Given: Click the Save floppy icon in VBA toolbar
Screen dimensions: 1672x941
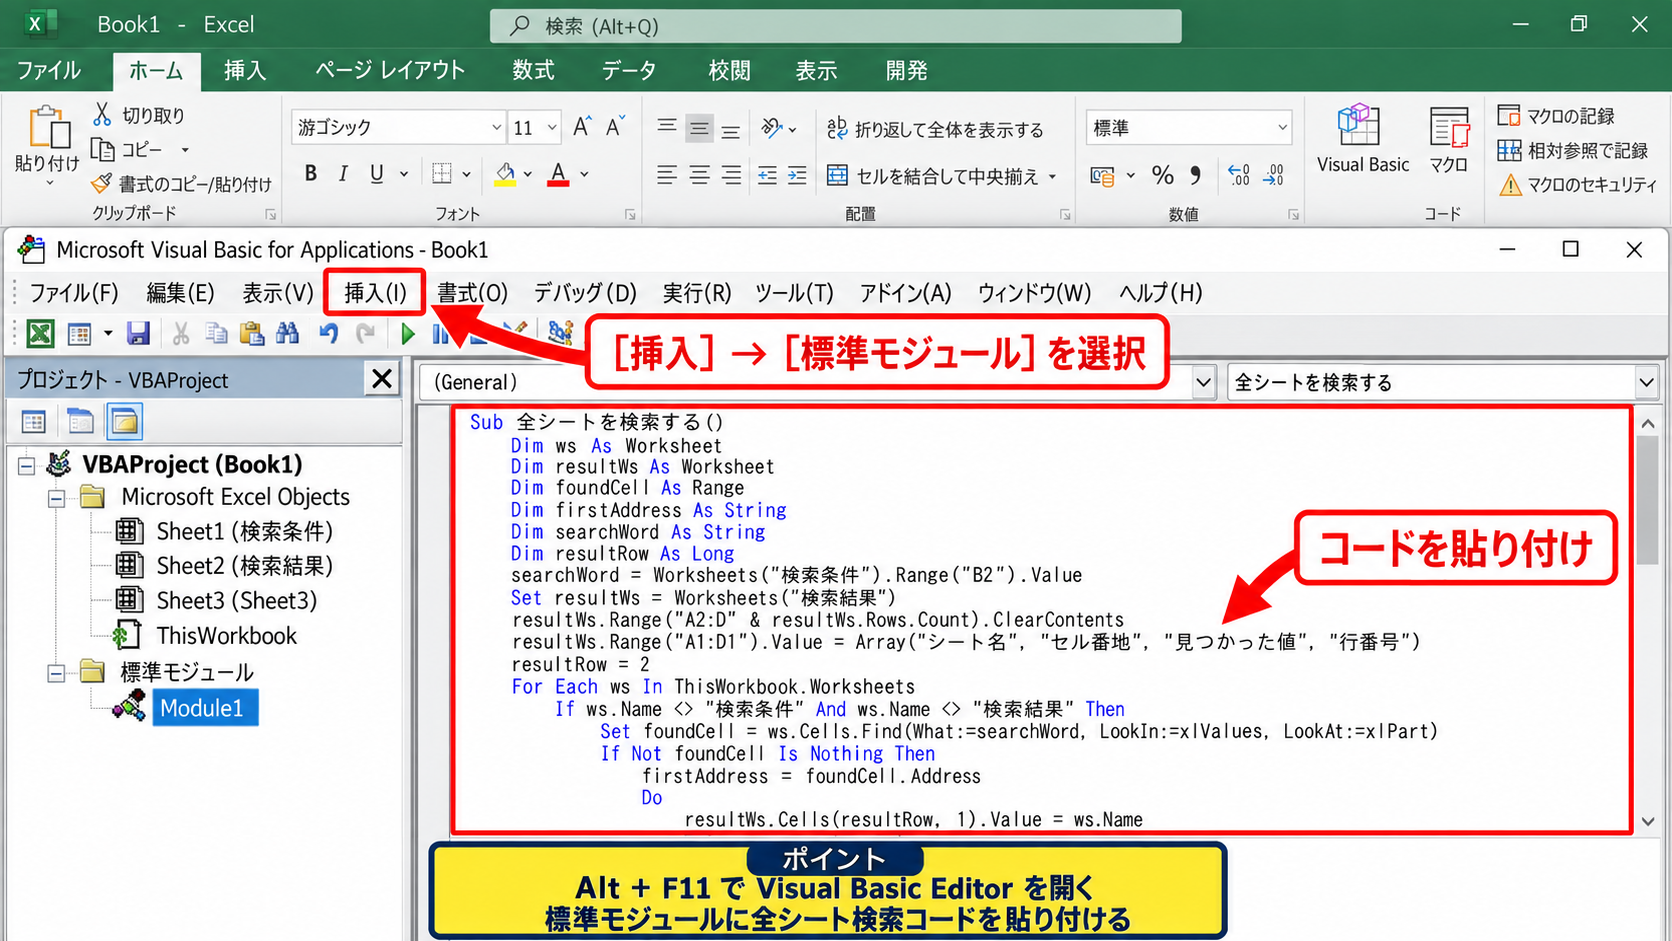Looking at the screenshot, I should coord(138,333).
